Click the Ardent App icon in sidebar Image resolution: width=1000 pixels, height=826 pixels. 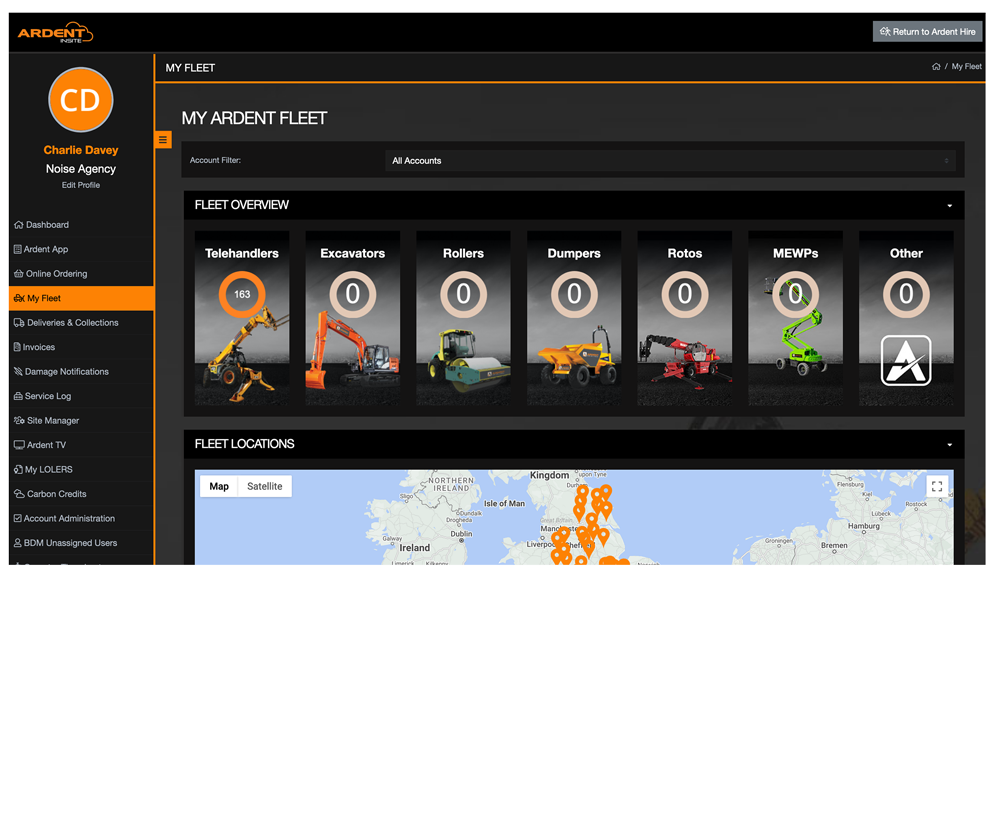click(x=18, y=249)
